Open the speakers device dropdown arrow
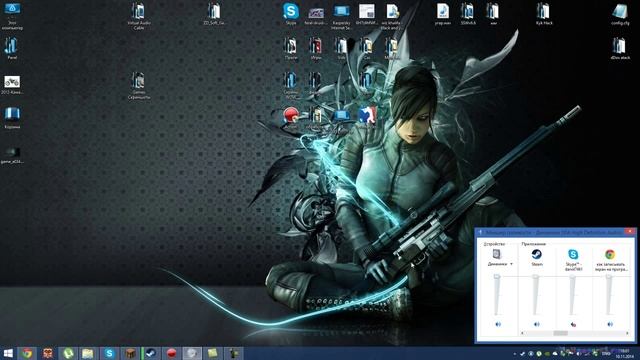 511,264
